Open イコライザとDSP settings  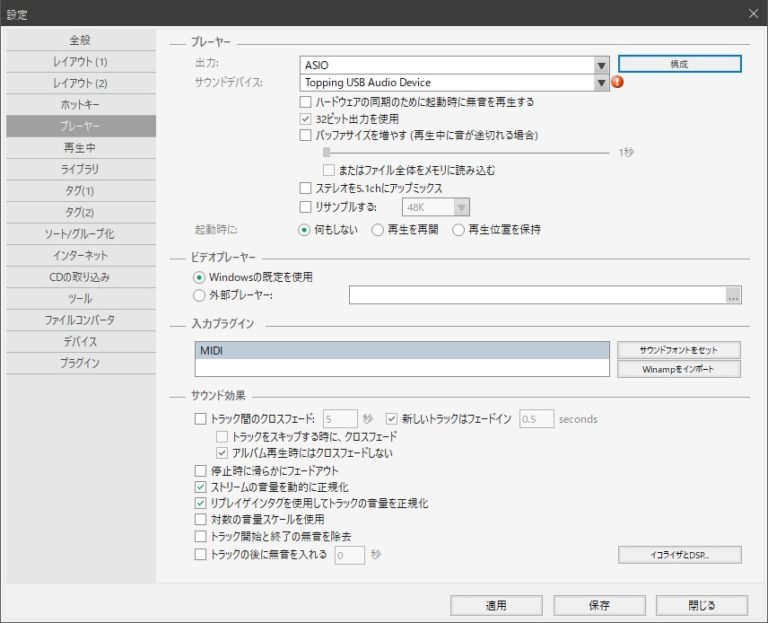click(679, 554)
